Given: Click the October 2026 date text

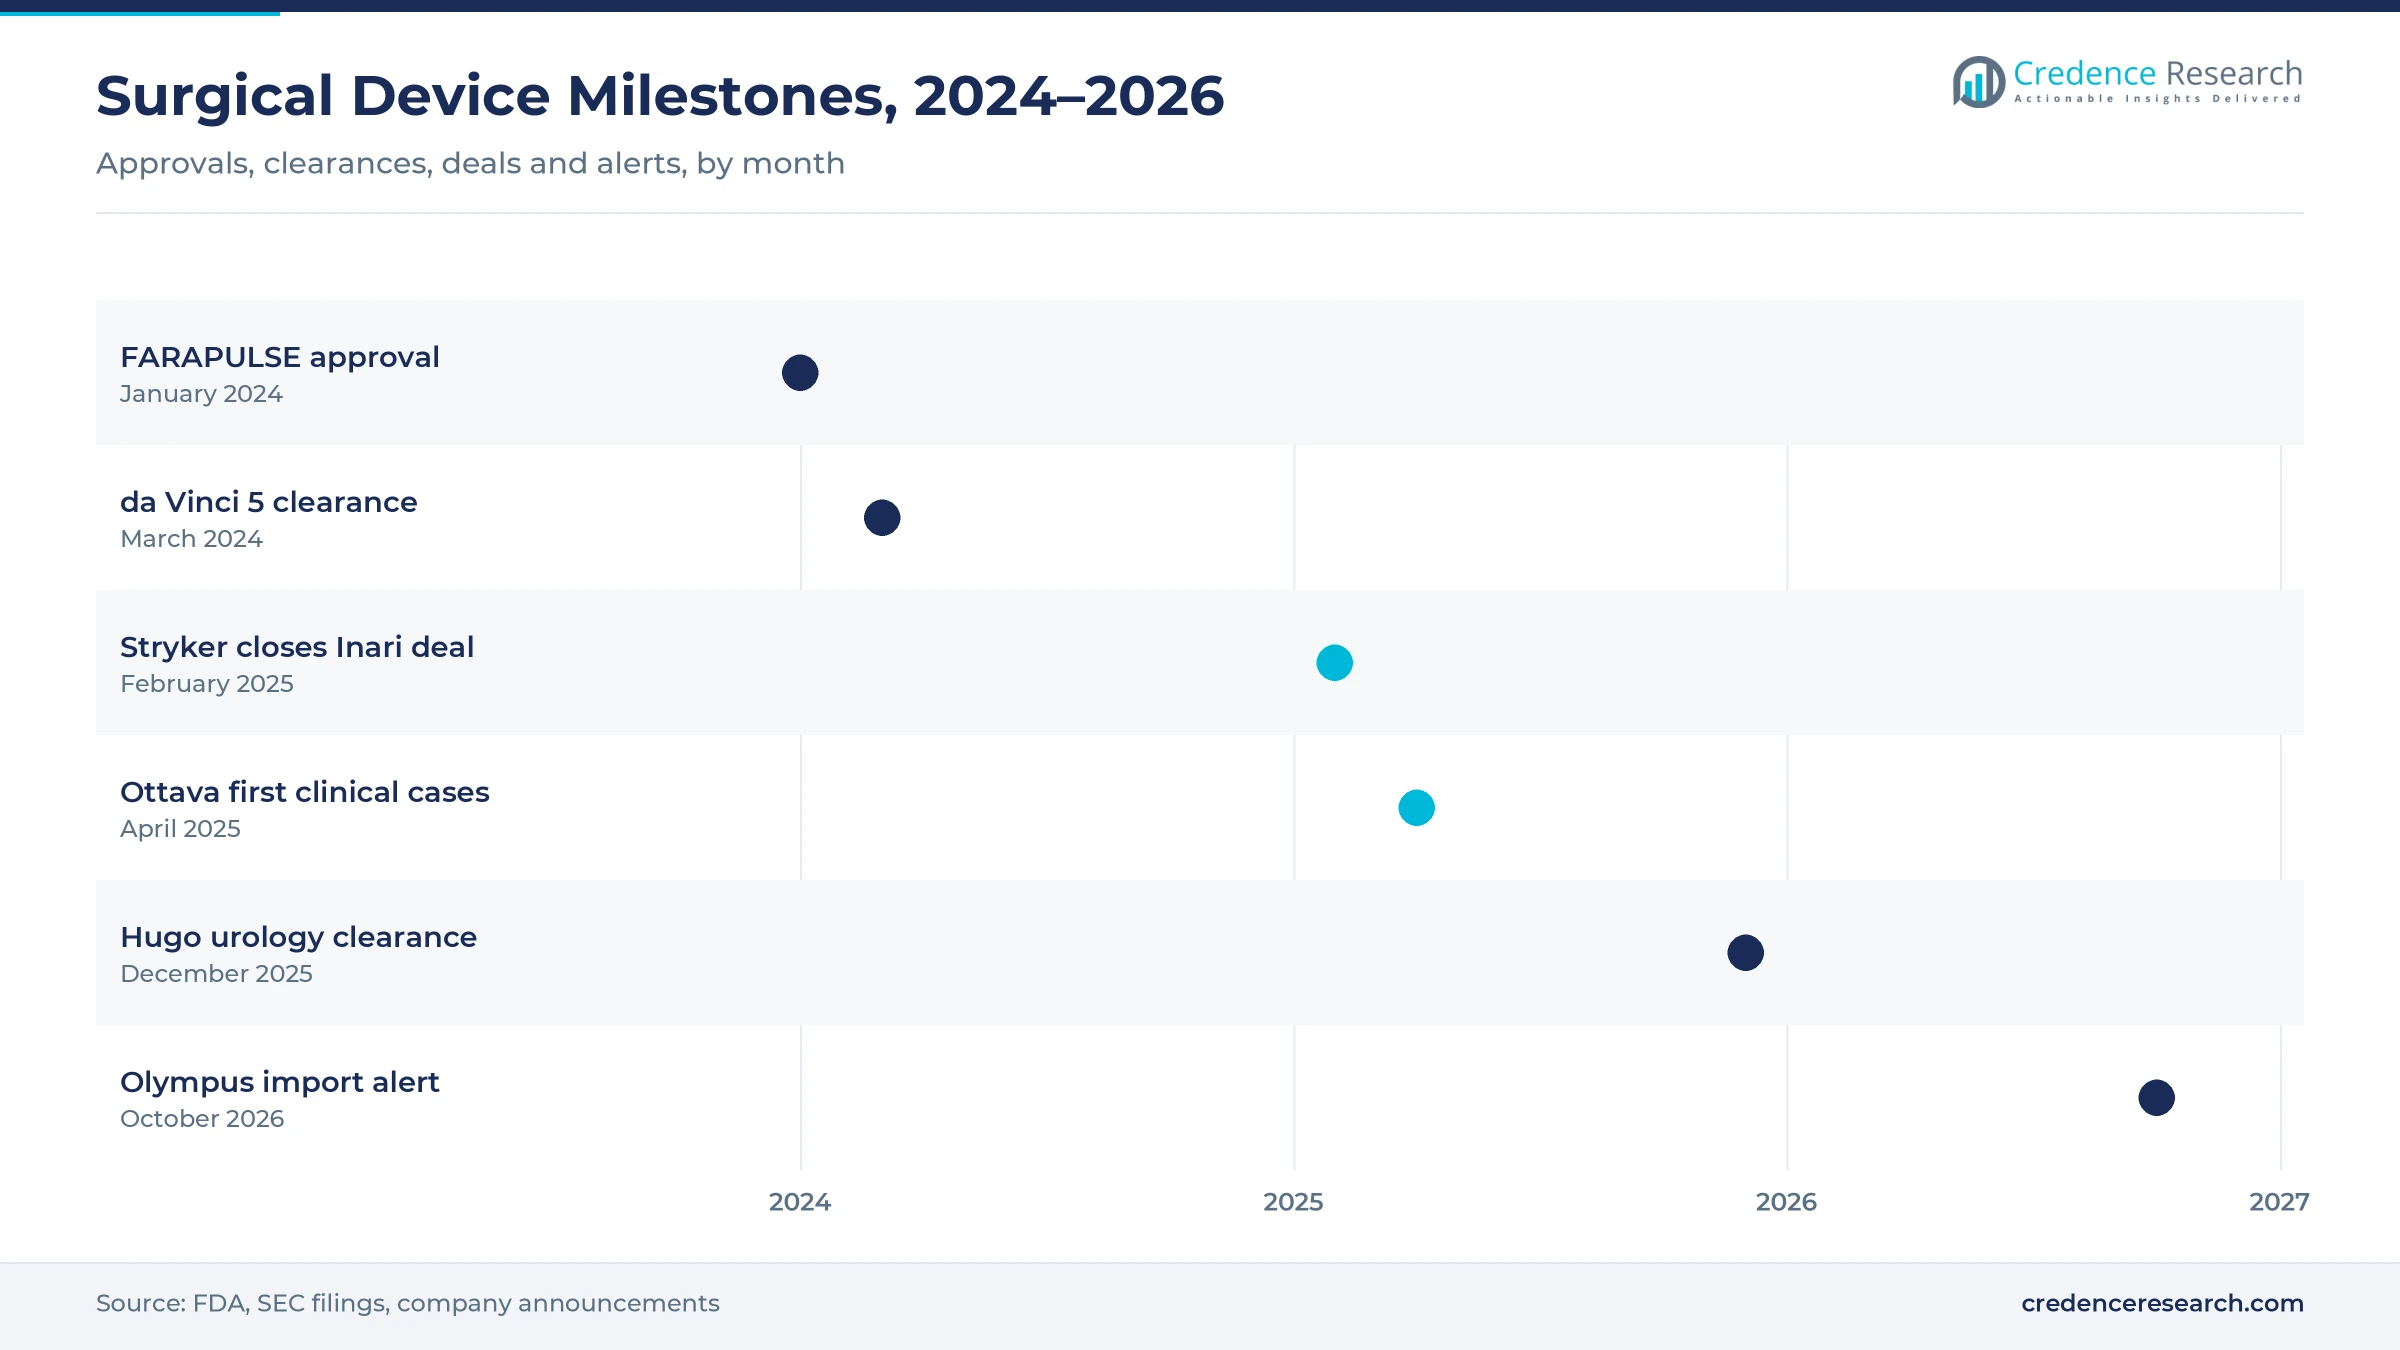Looking at the screenshot, I should pyautogui.click(x=202, y=1119).
